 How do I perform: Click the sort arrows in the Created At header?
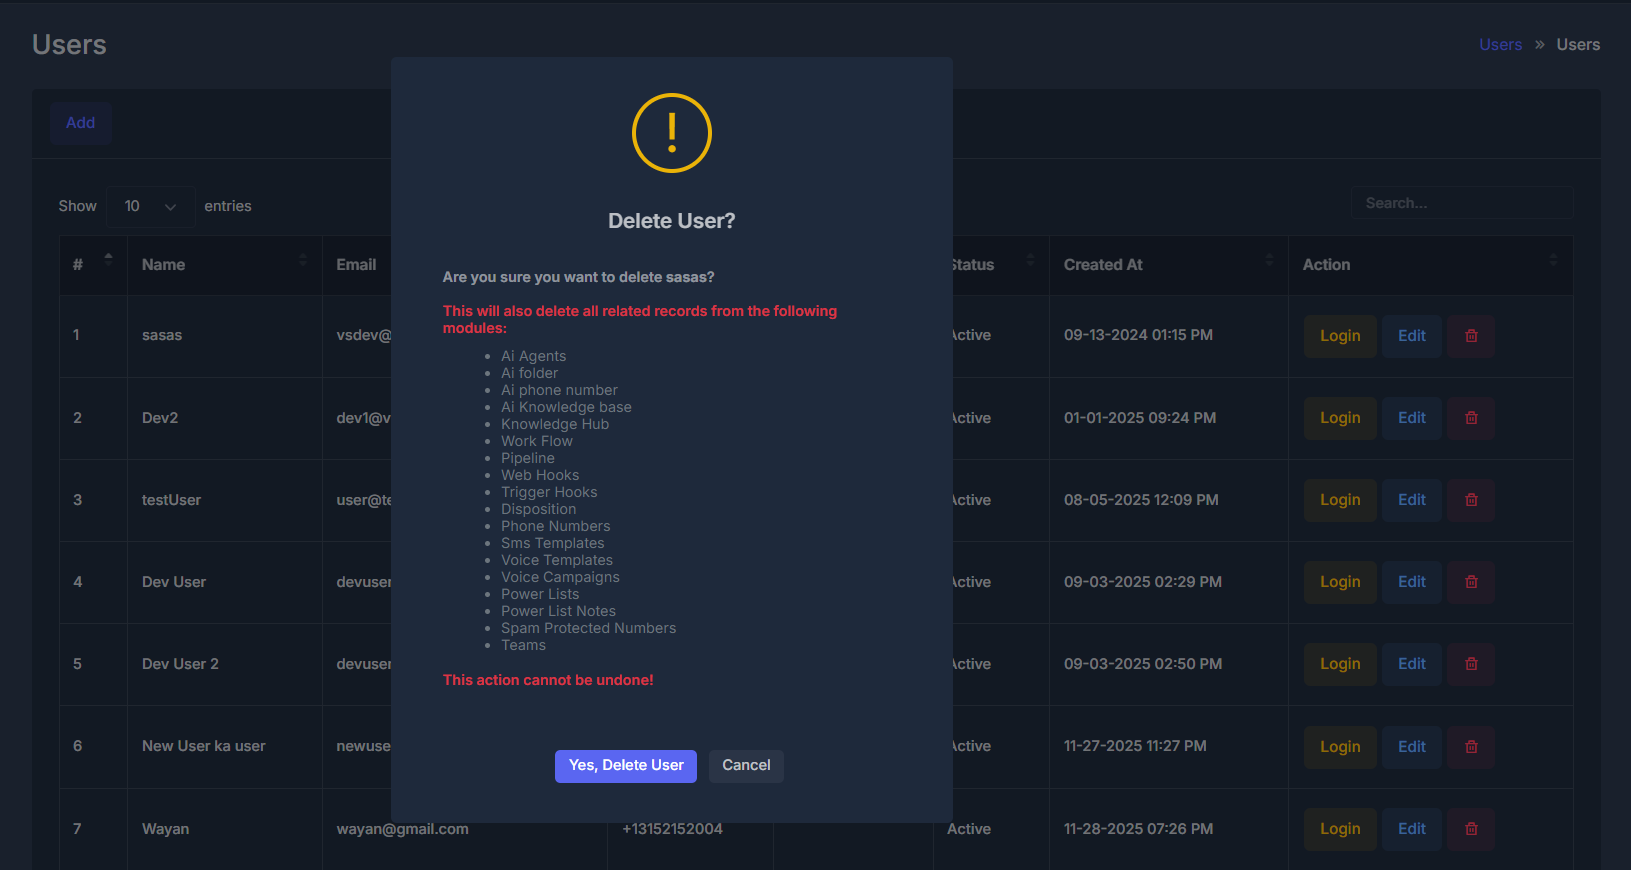[1269, 260]
